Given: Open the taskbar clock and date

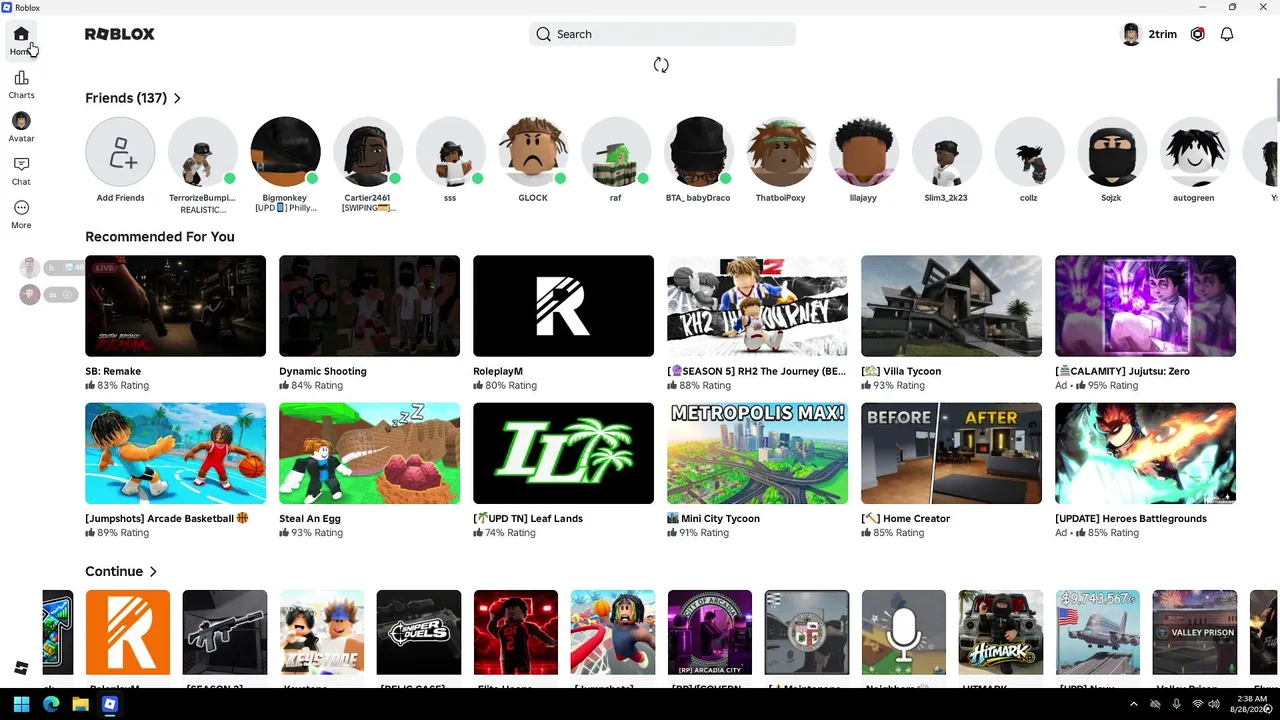Looking at the screenshot, I should pyautogui.click(x=1250, y=704).
